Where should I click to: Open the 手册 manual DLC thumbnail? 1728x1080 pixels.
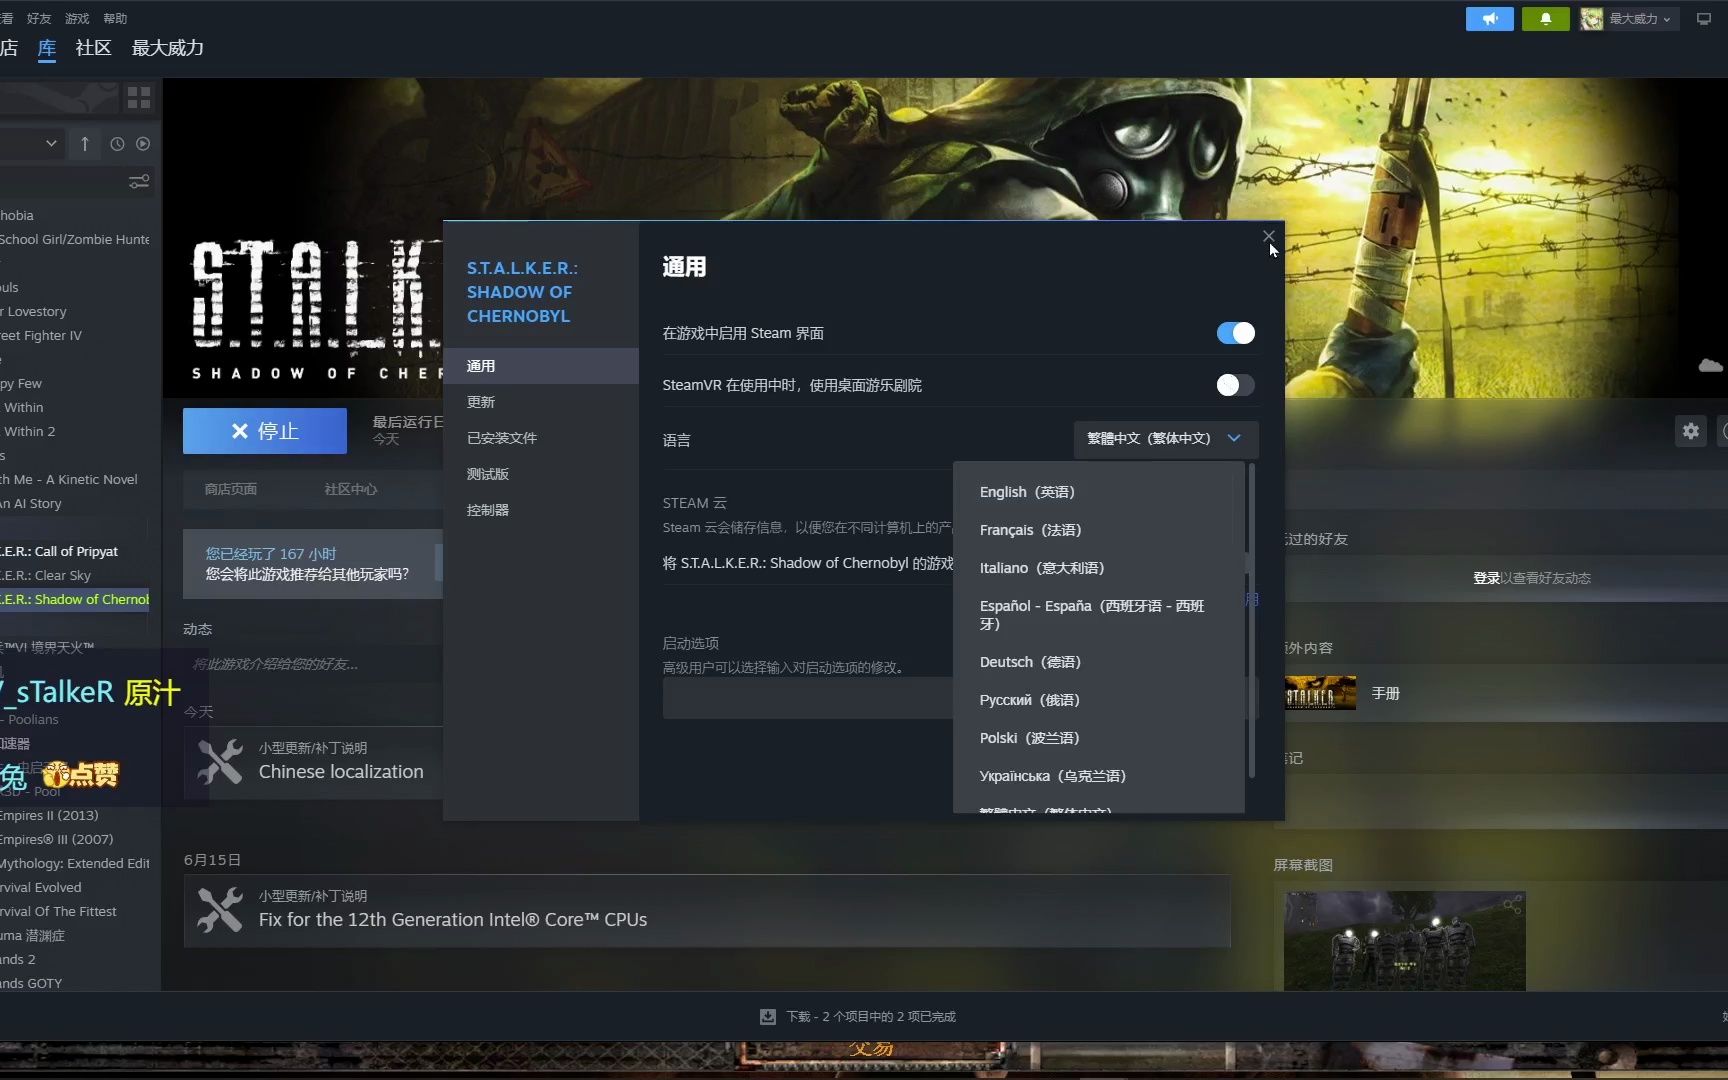coord(1320,693)
